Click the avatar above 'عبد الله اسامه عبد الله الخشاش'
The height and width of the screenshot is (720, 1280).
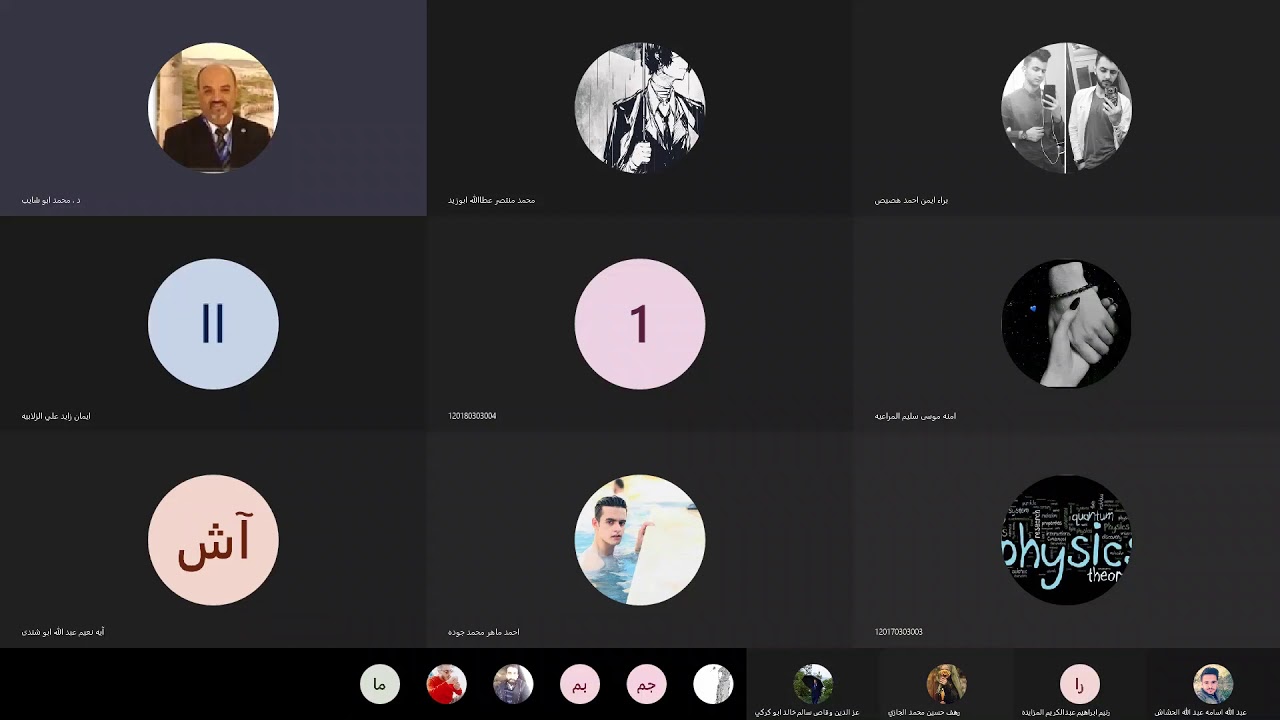point(1213,684)
